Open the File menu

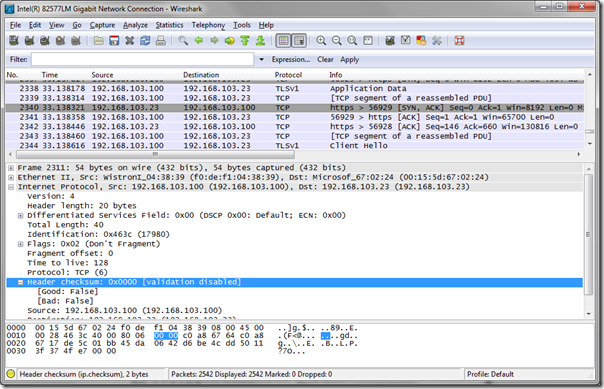coord(15,25)
